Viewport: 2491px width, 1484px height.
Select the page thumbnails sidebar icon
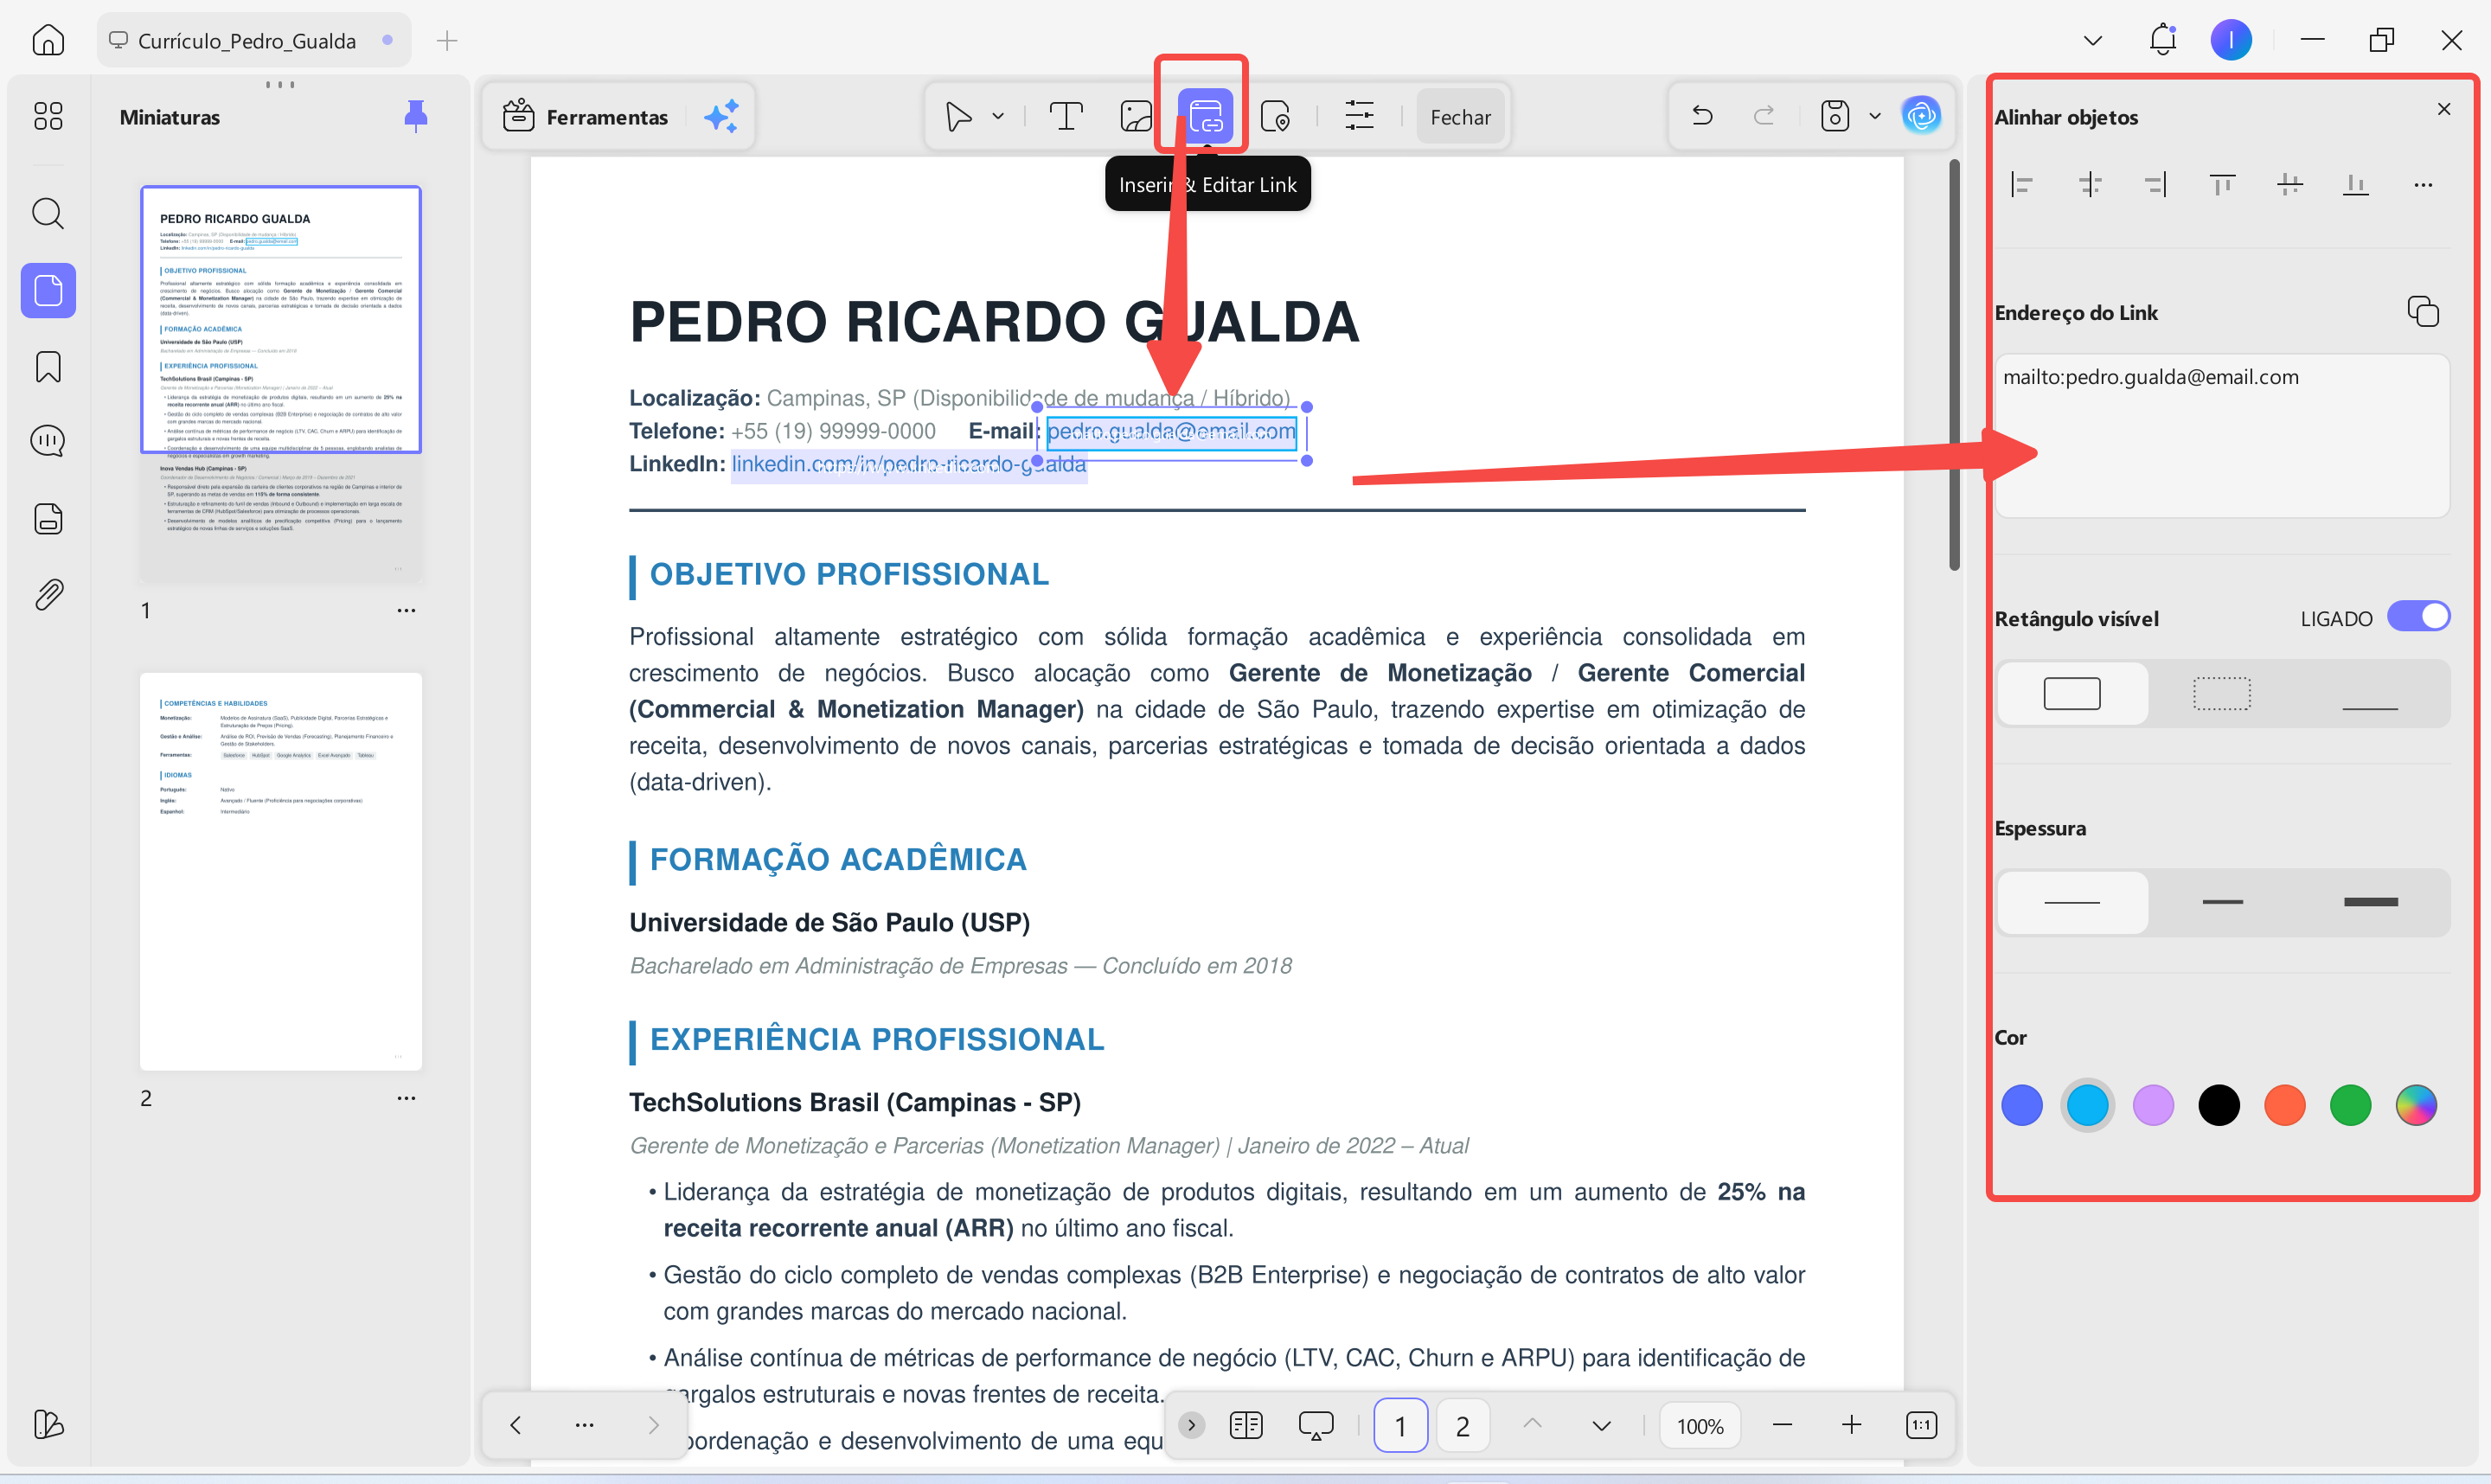coord(48,291)
